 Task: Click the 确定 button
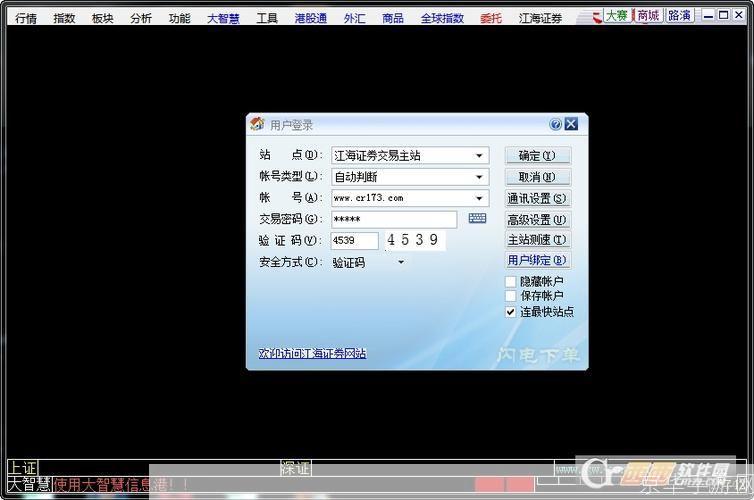[538, 156]
